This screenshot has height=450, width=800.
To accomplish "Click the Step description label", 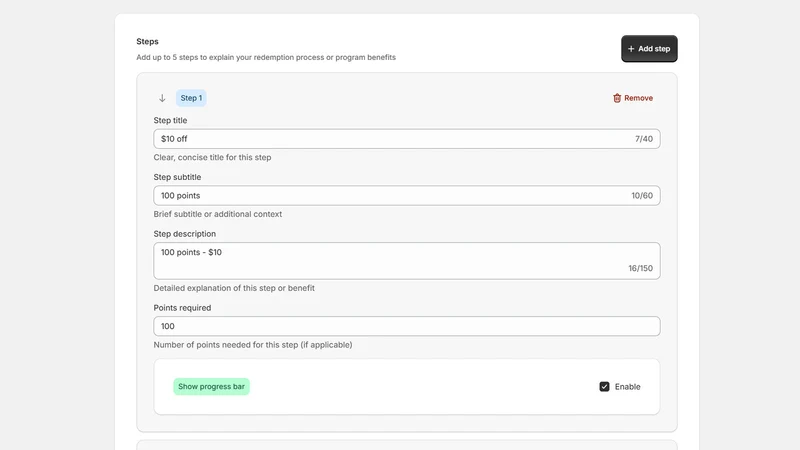I will [x=185, y=234].
